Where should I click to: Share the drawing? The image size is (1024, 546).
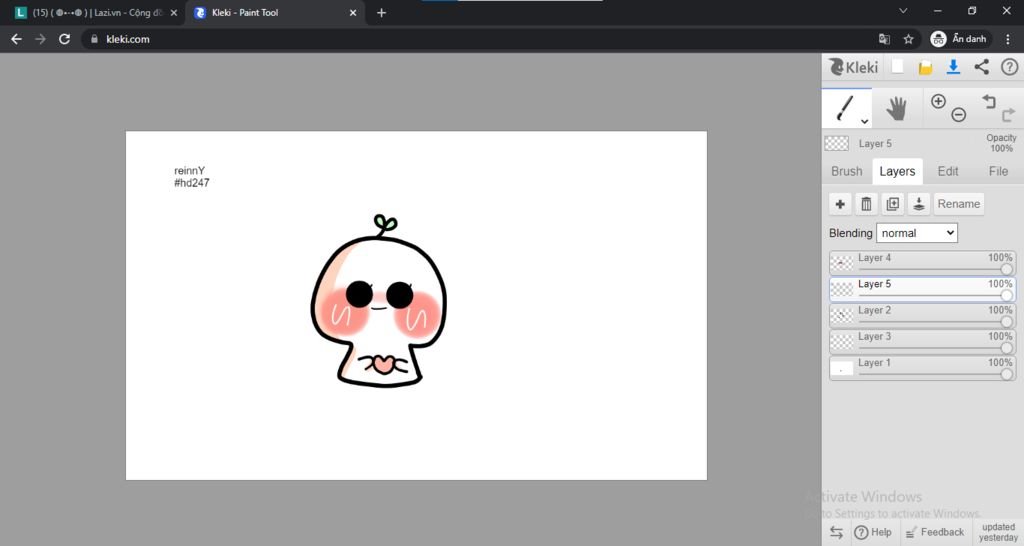point(982,67)
